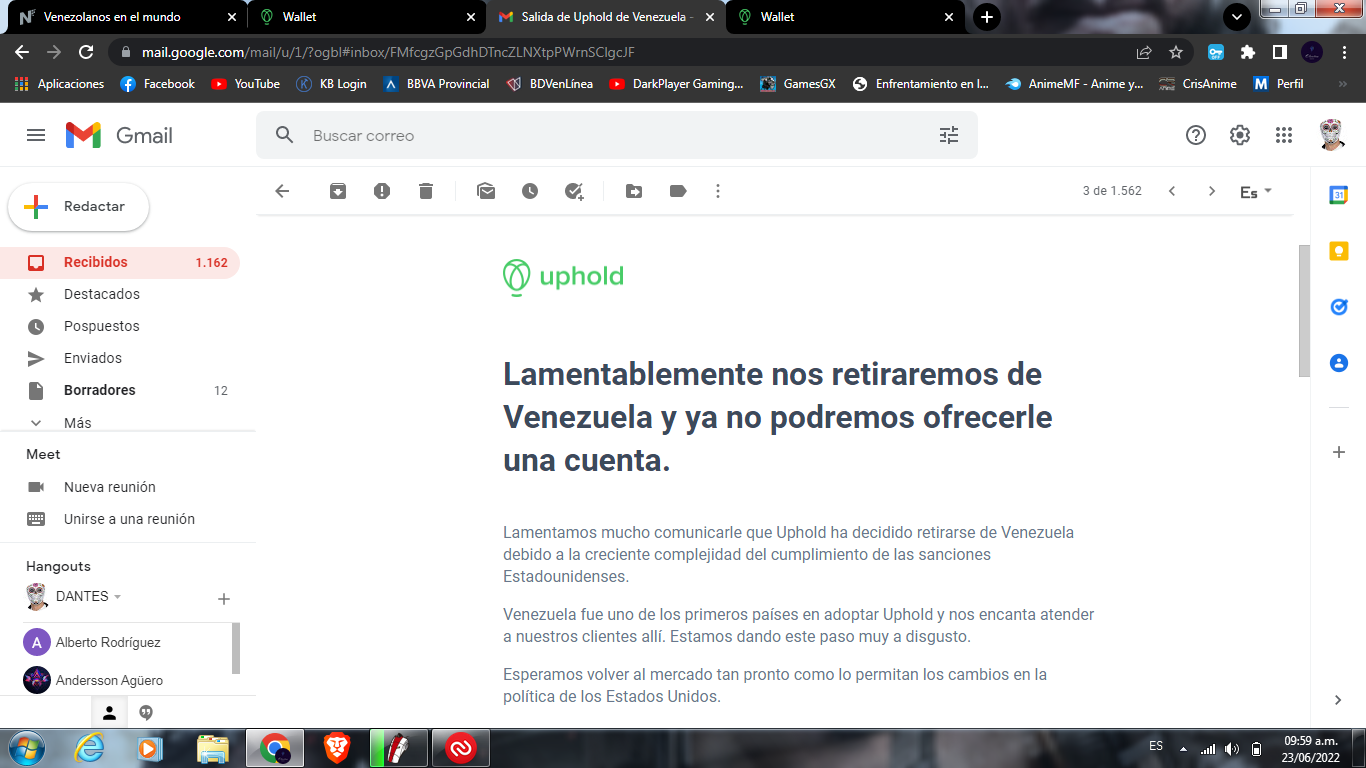The width and height of the screenshot is (1366, 768).
Task: Apply a label to this email
Action: tap(678, 191)
